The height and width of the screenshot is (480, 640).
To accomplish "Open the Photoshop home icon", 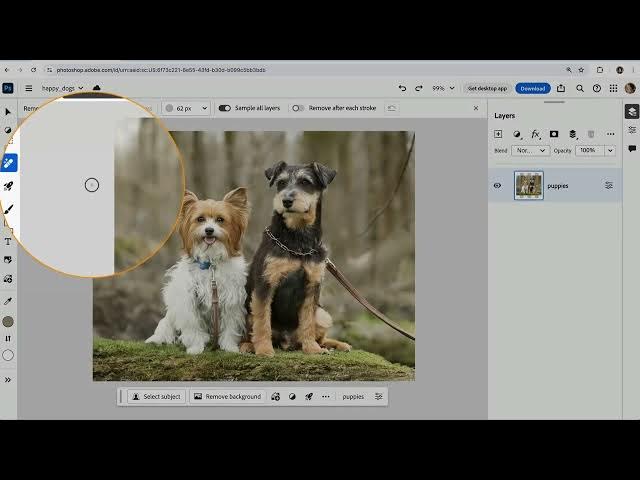I will [x=8, y=88].
